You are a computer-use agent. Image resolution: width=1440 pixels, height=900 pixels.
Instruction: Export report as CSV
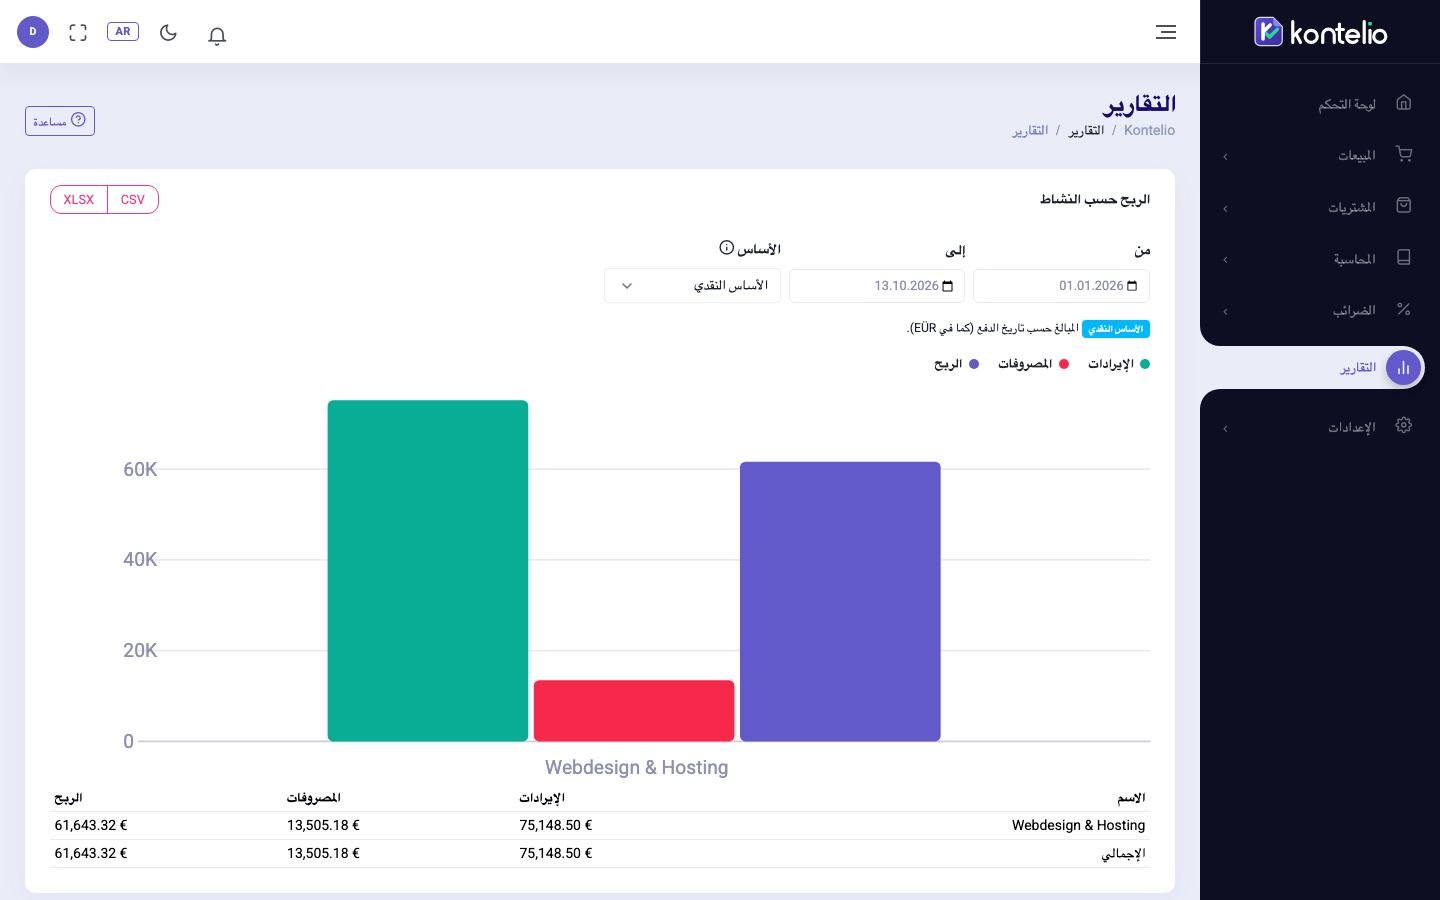pyautogui.click(x=133, y=199)
